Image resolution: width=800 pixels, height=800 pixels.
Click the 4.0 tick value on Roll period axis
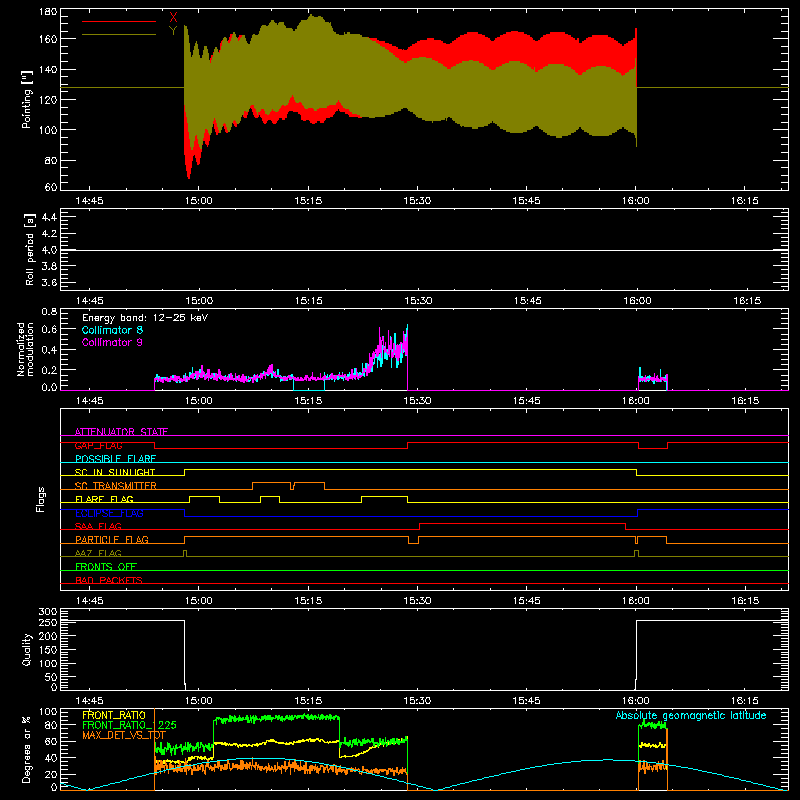tap(49, 250)
